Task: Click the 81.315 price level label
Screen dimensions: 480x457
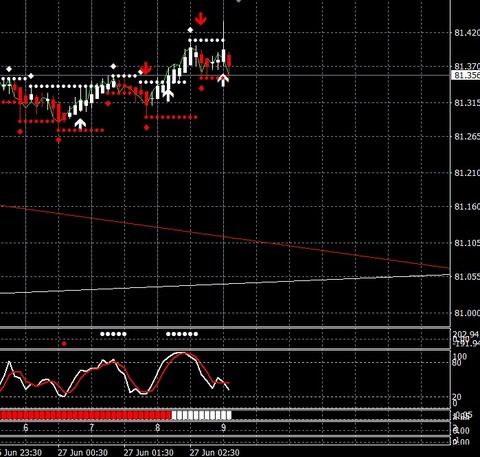Action: coord(467,103)
